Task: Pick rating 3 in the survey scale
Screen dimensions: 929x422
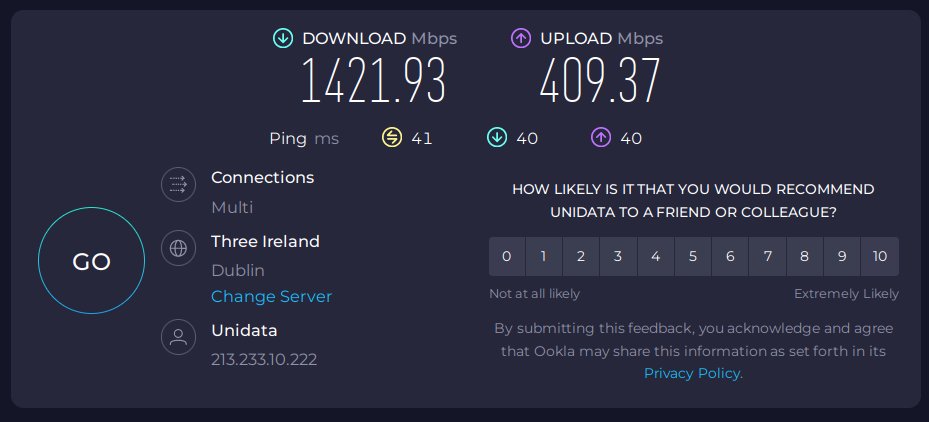Action: 618,256
